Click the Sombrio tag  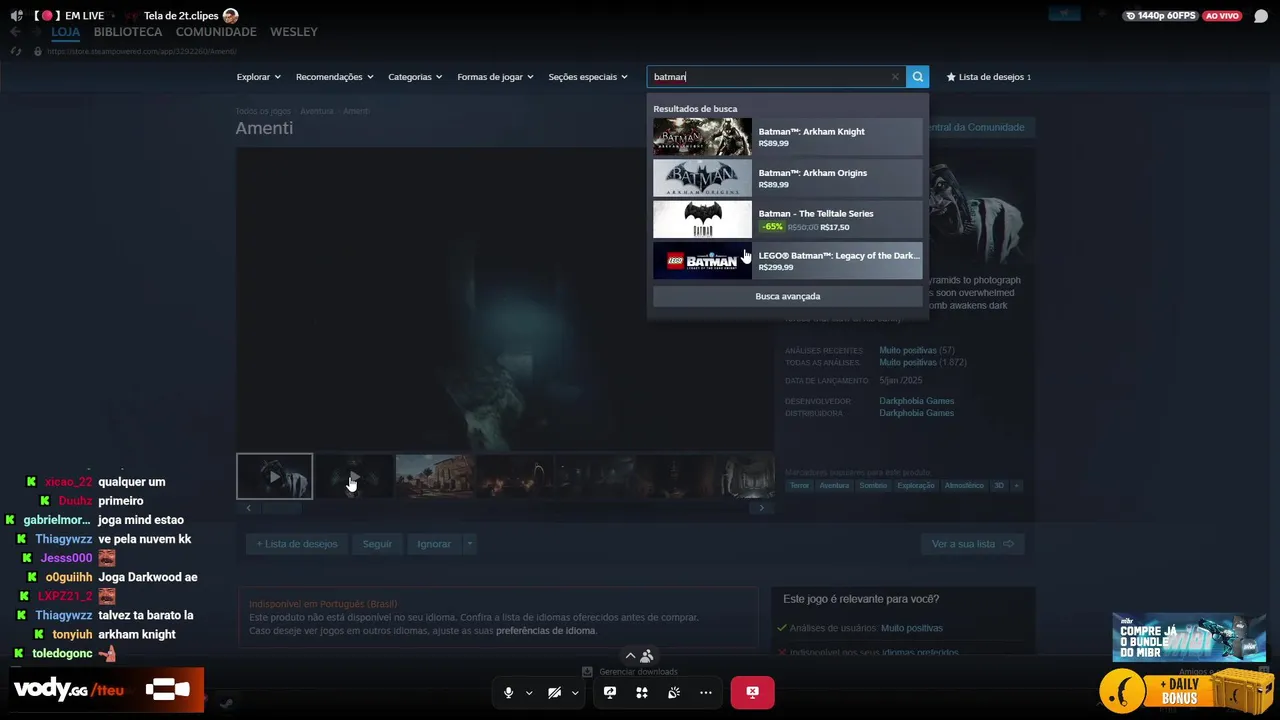coord(873,485)
